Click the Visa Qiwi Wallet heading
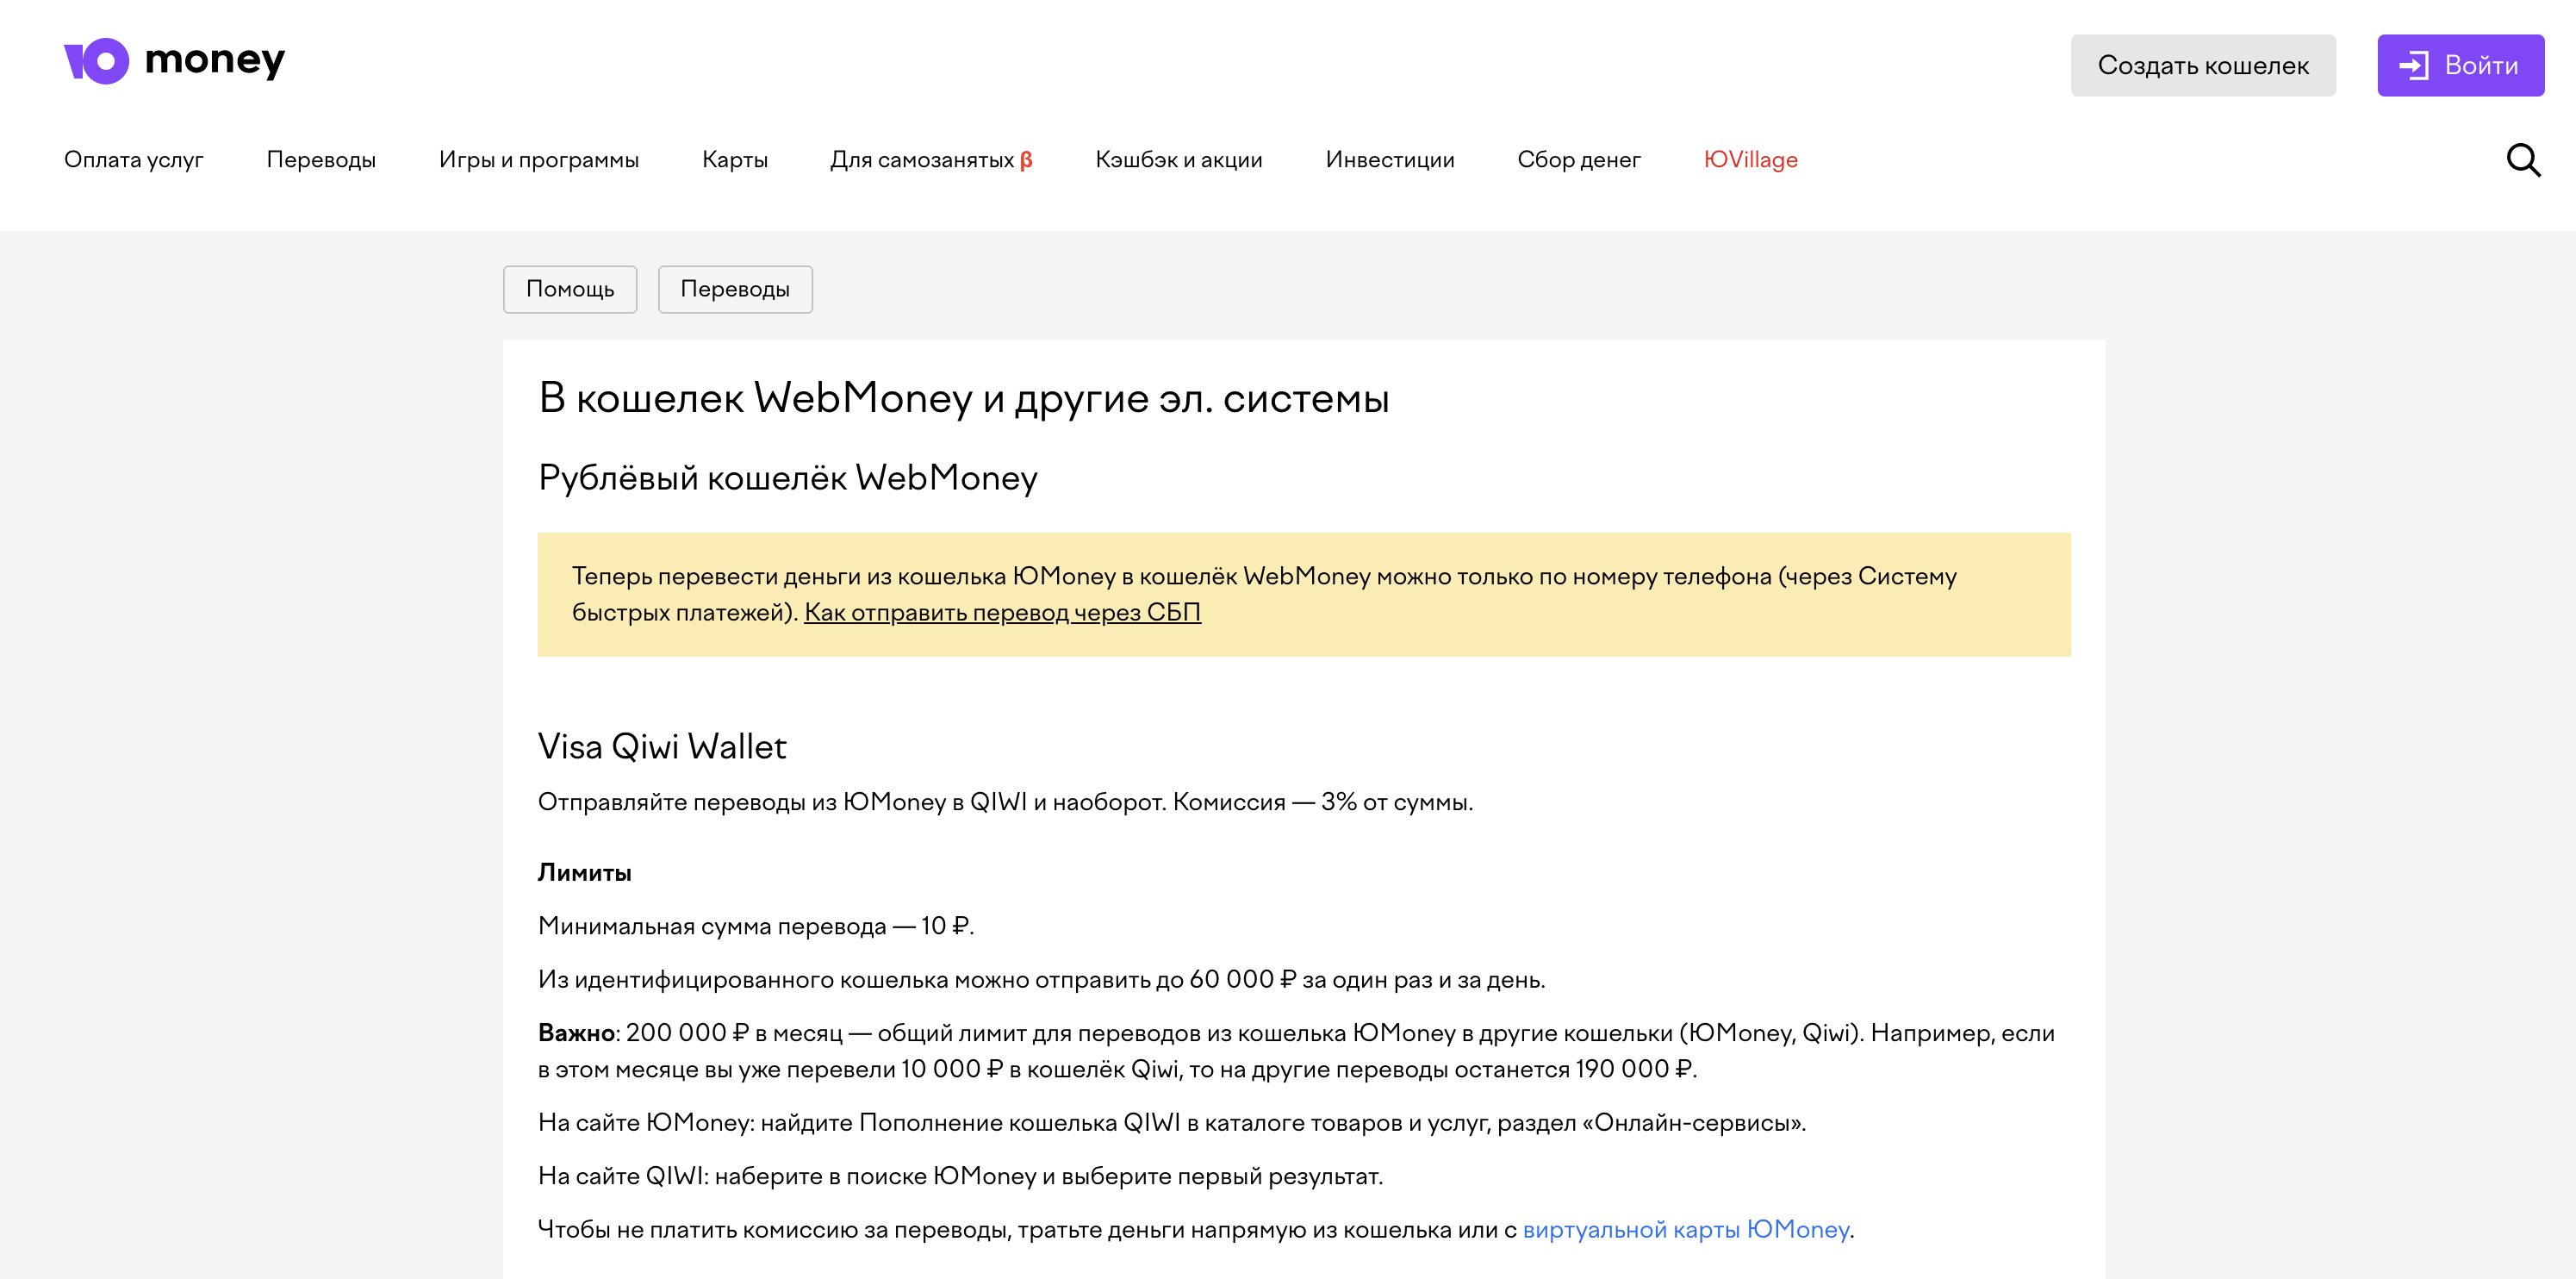Screen dimensions: 2576x1279 click(x=662, y=746)
